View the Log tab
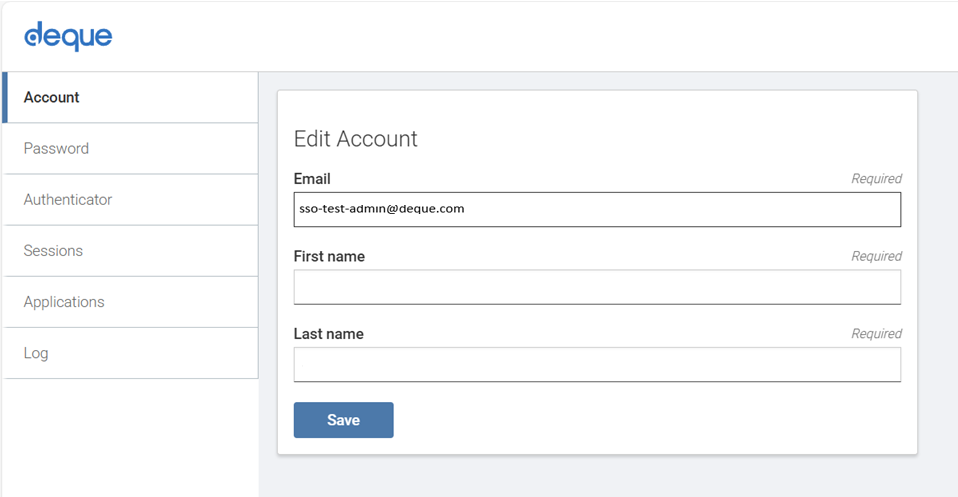Image resolution: width=958 pixels, height=497 pixels. [x=36, y=353]
